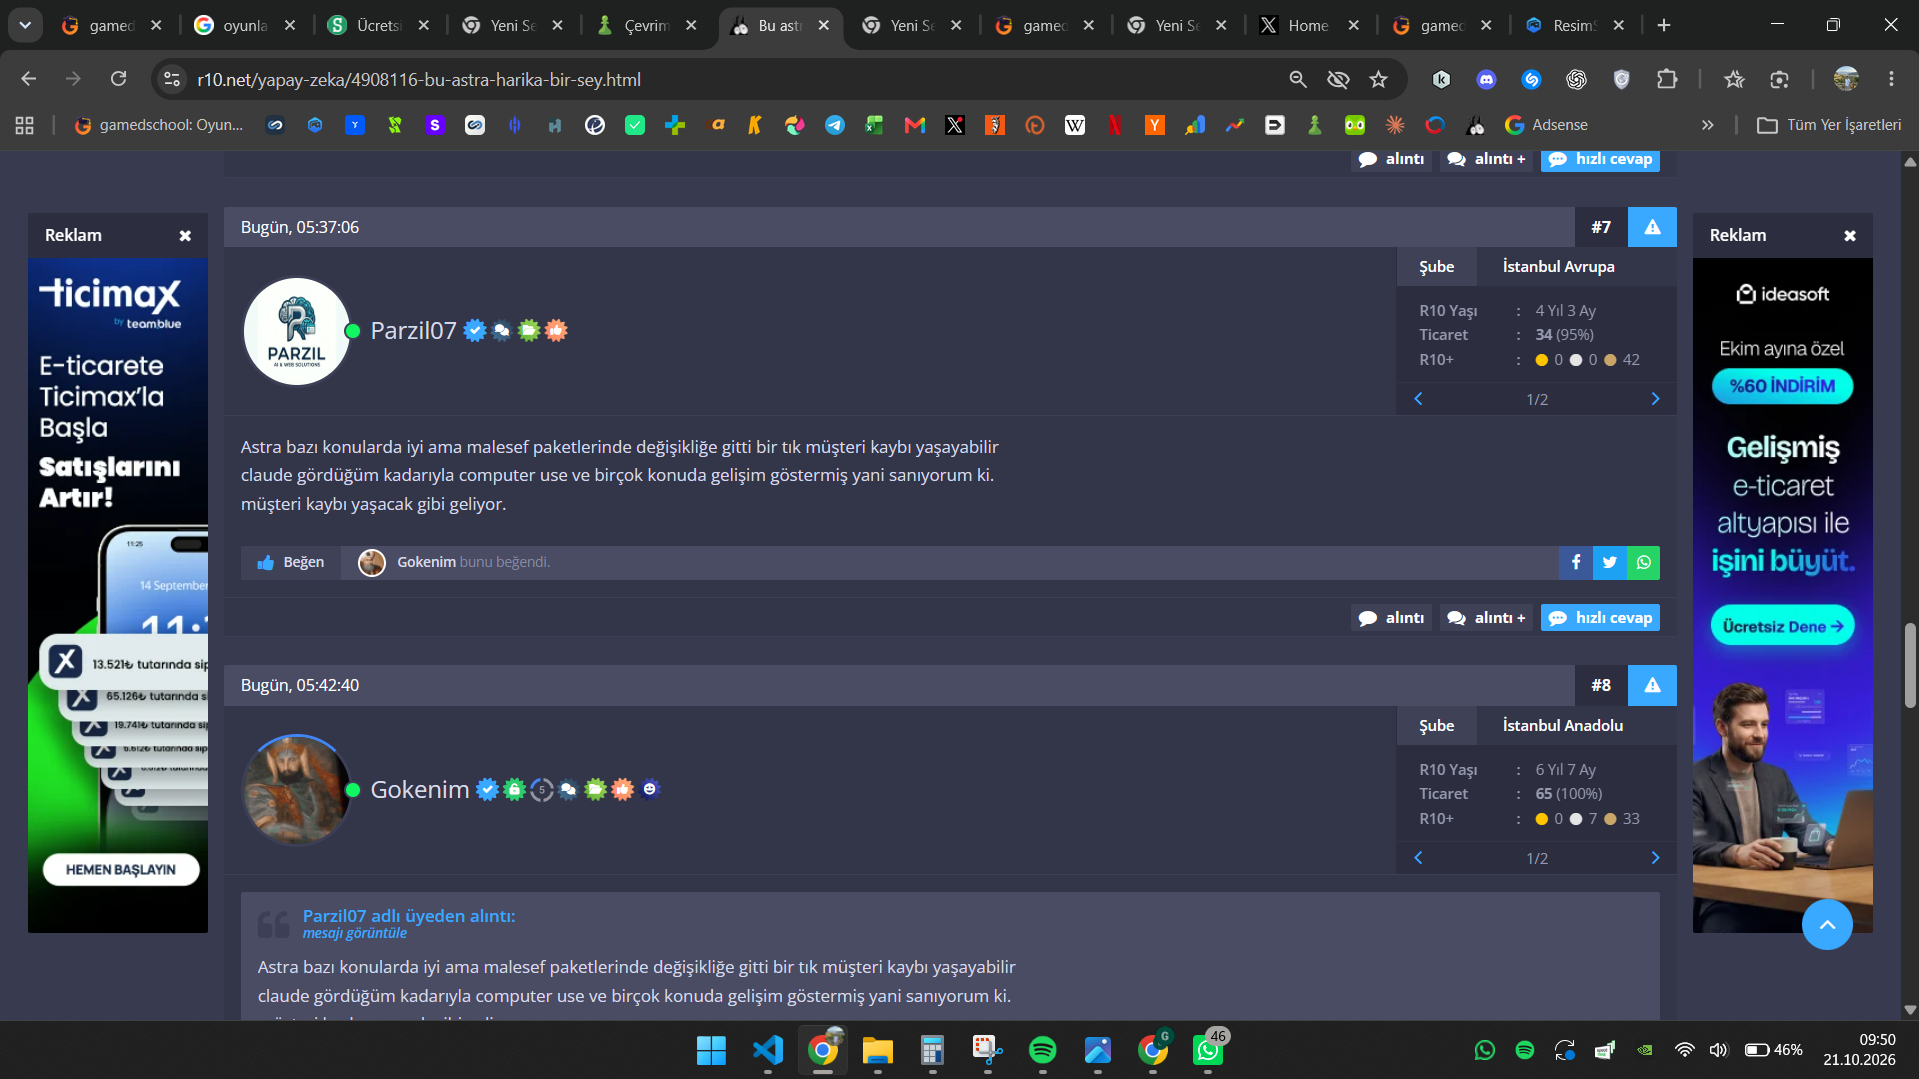Close the right Reklam panel
This screenshot has width=1919, height=1079.
pos(1850,236)
